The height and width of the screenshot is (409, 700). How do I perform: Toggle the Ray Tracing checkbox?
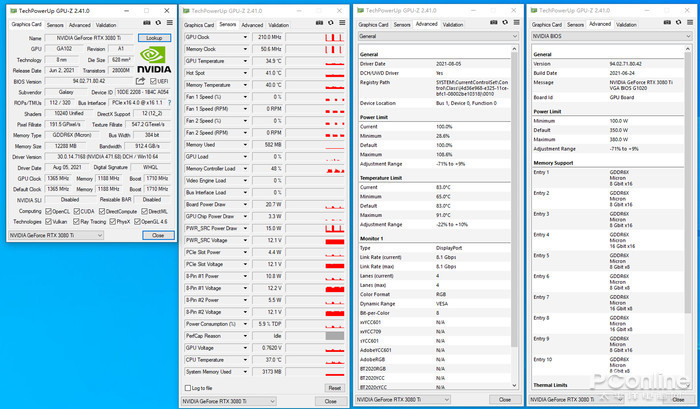pos(76,221)
